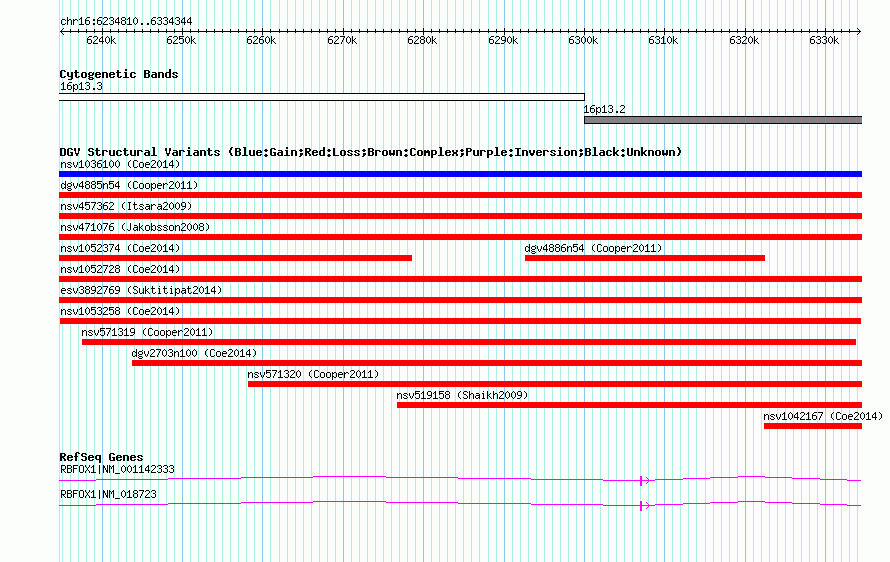
Task: Click the red bar of nsv1052374
Action: pos(236,258)
